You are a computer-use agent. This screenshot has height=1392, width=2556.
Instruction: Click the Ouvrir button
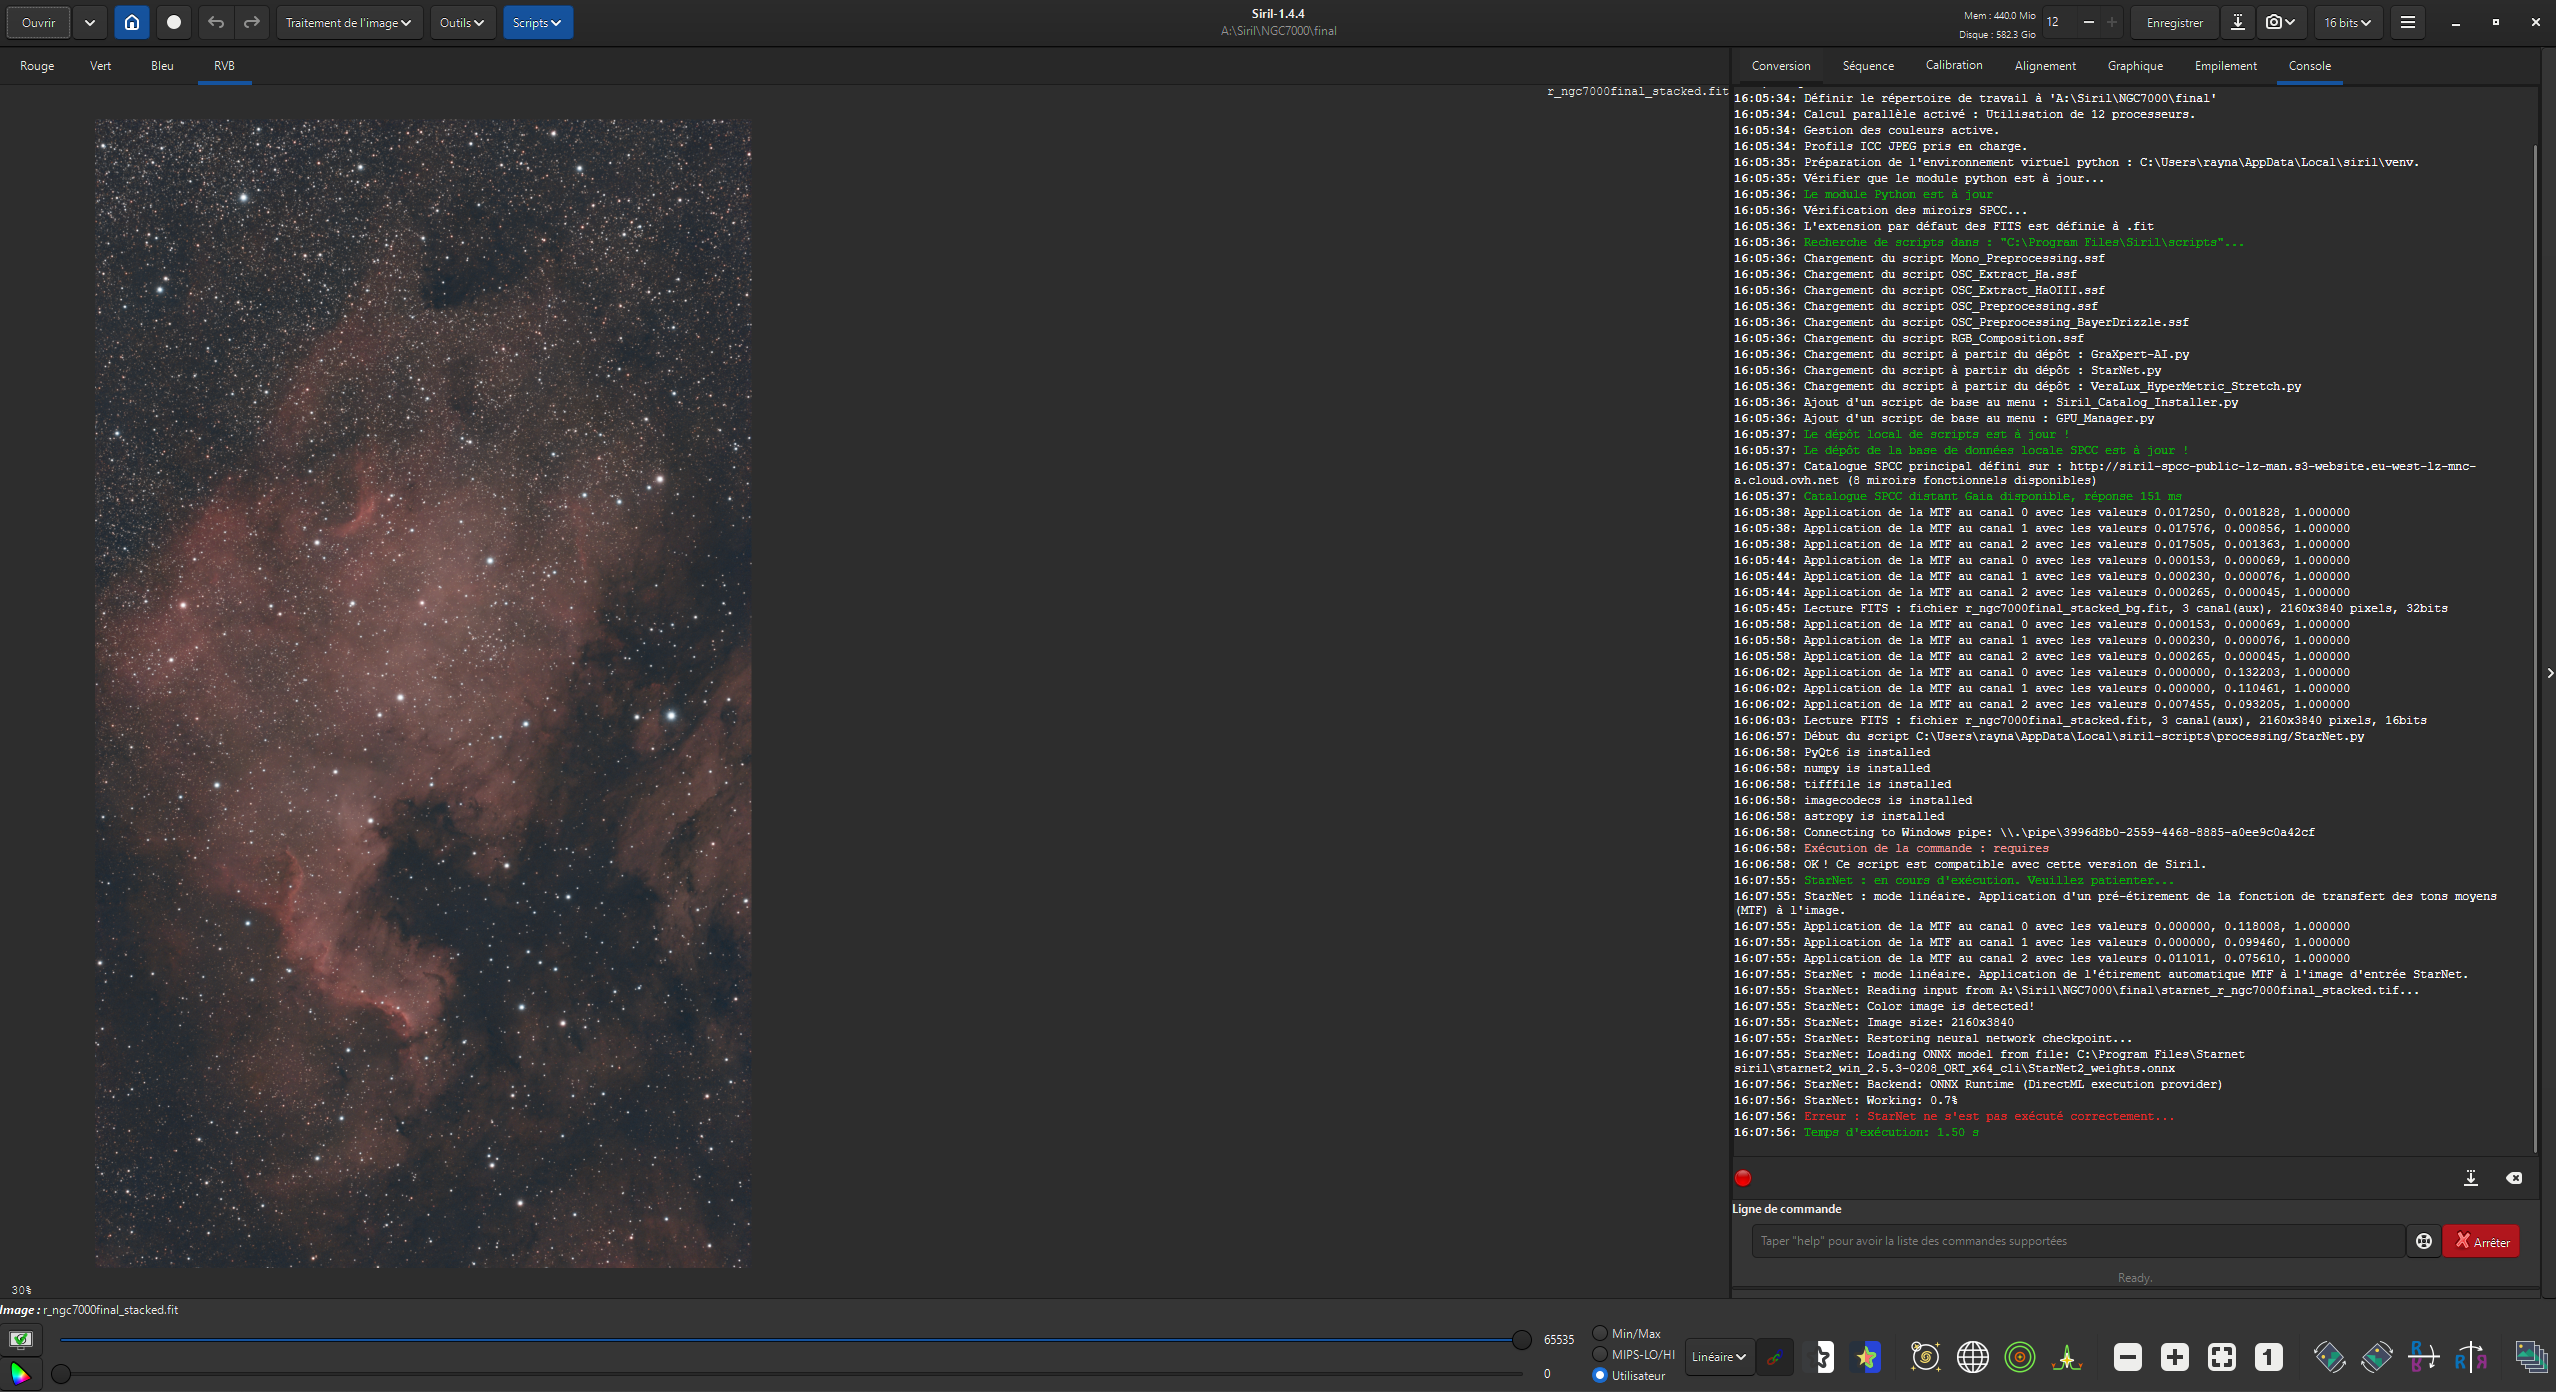coord(39,22)
